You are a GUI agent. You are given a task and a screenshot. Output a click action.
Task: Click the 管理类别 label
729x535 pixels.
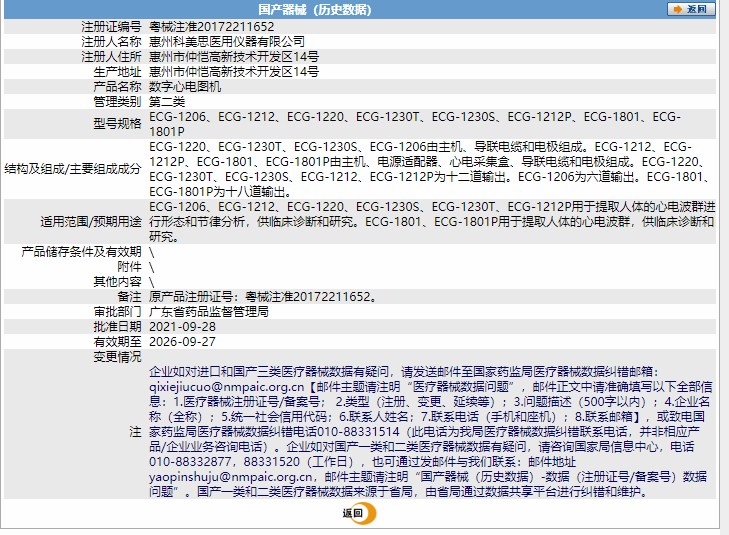(117, 101)
